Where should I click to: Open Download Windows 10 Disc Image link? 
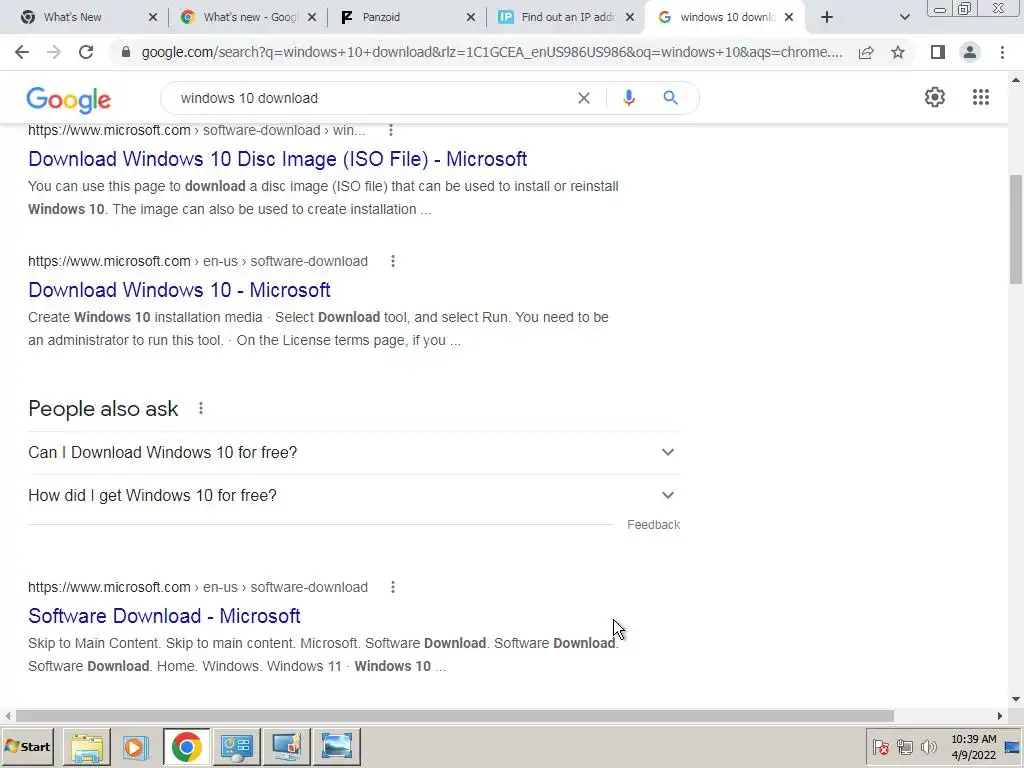[x=278, y=159]
